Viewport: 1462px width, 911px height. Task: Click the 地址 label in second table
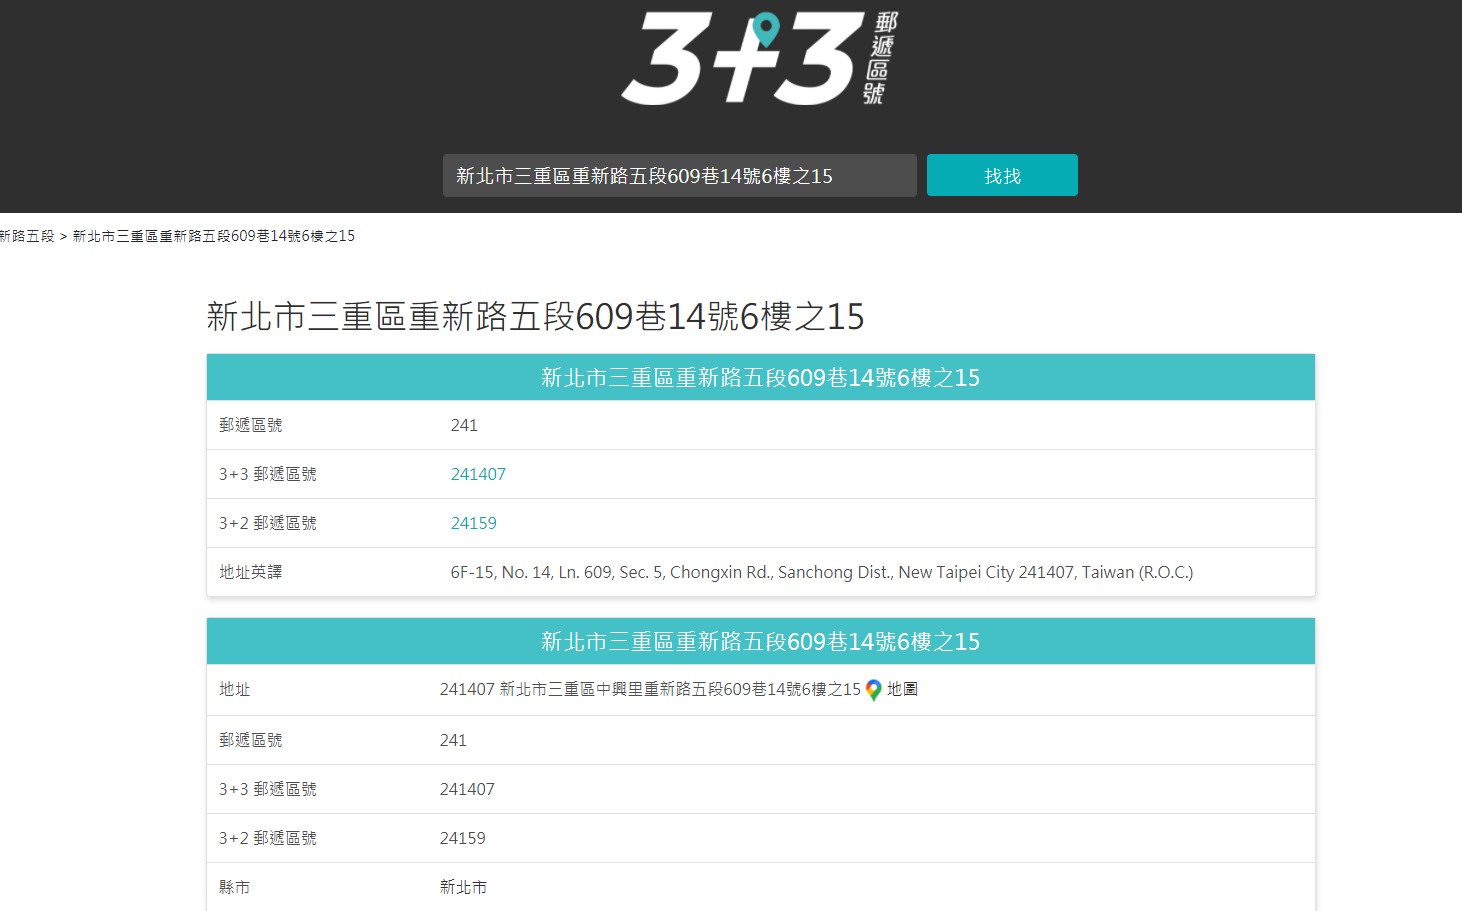click(235, 689)
